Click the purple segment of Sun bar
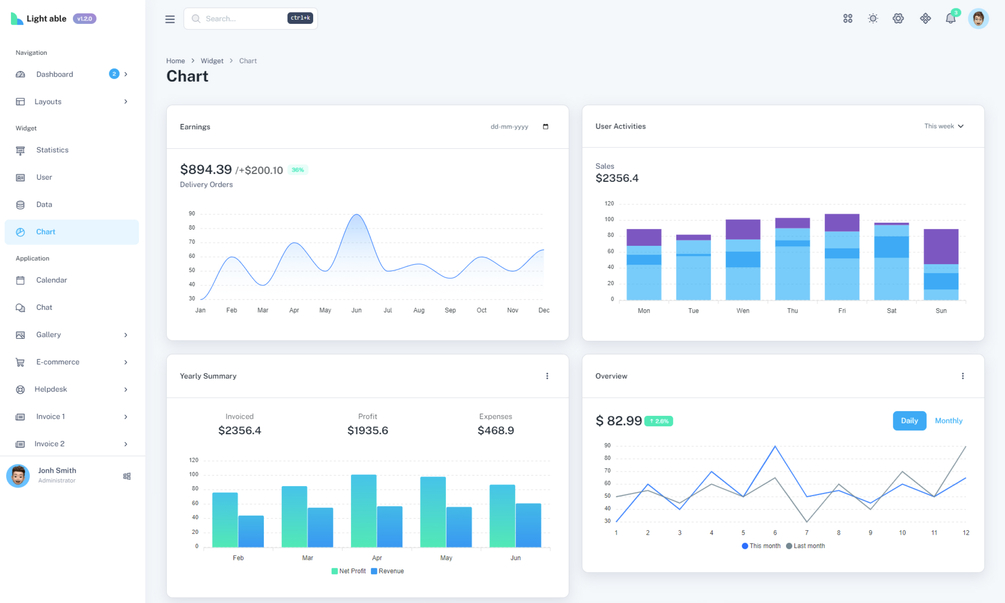The width and height of the screenshot is (1005, 603). (x=941, y=247)
